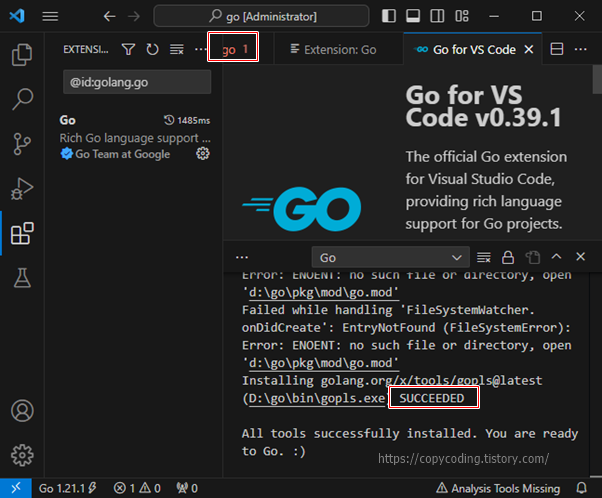
Task: Open output log in editor icon
Action: (533, 257)
